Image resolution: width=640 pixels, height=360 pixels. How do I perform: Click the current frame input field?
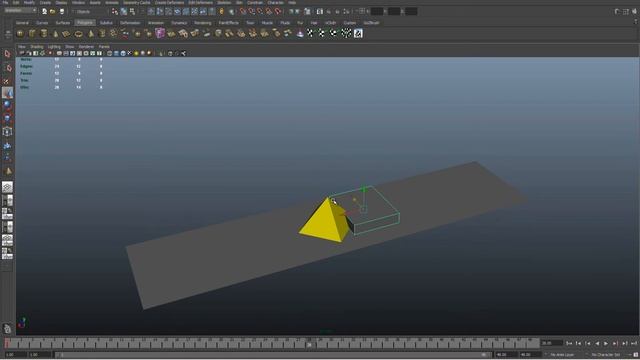pyautogui.click(x=552, y=343)
